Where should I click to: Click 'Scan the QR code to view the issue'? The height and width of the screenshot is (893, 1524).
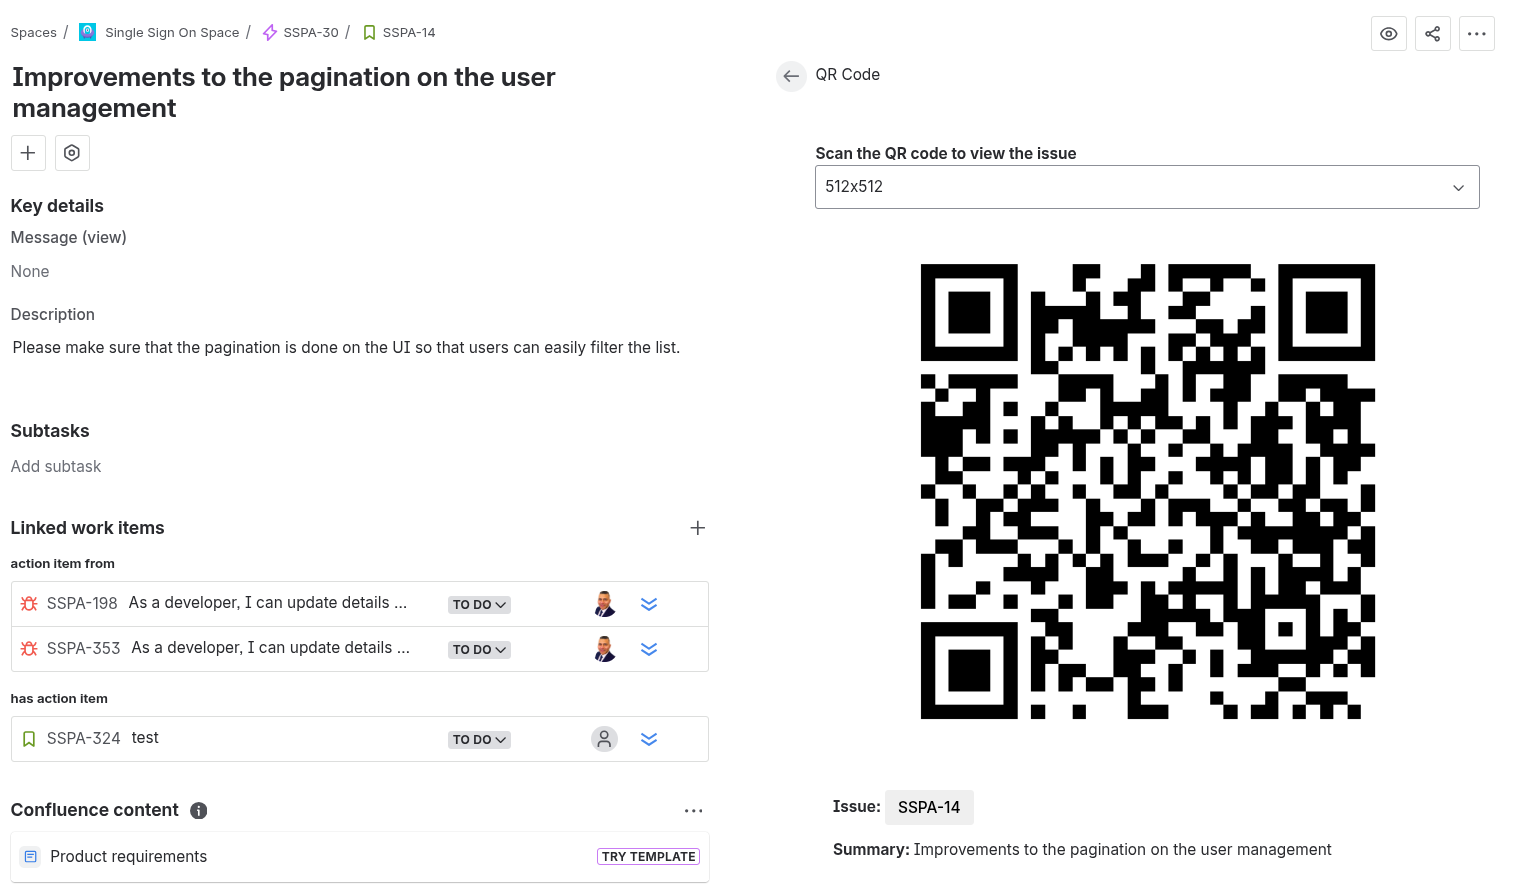(x=946, y=154)
